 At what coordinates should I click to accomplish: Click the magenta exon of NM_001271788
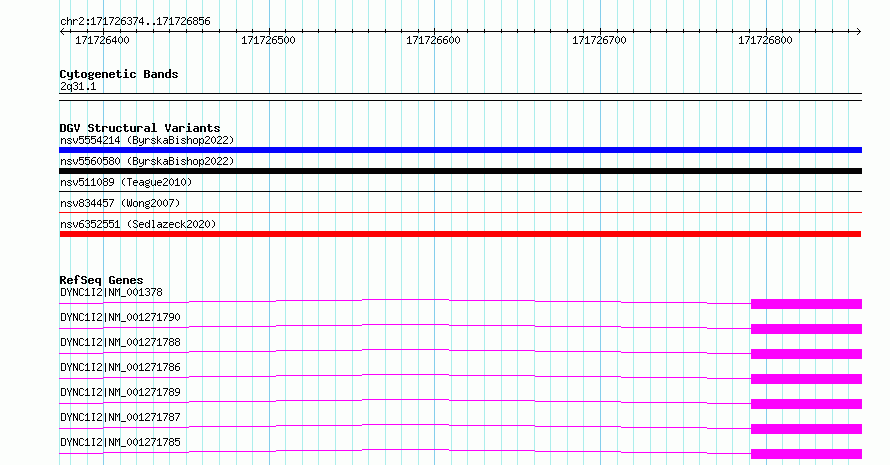pos(807,354)
